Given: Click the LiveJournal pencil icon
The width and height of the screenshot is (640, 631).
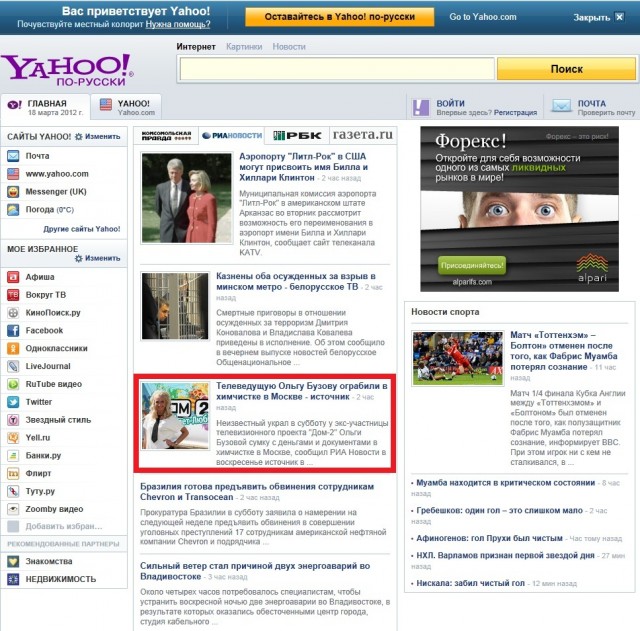Looking at the screenshot, I should [13, 366].
